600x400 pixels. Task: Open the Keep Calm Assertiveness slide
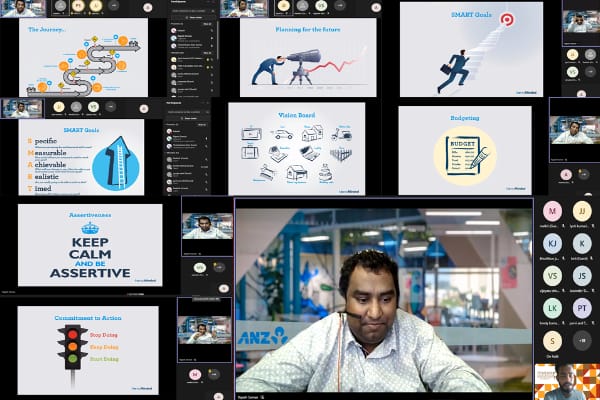point(90,245)
